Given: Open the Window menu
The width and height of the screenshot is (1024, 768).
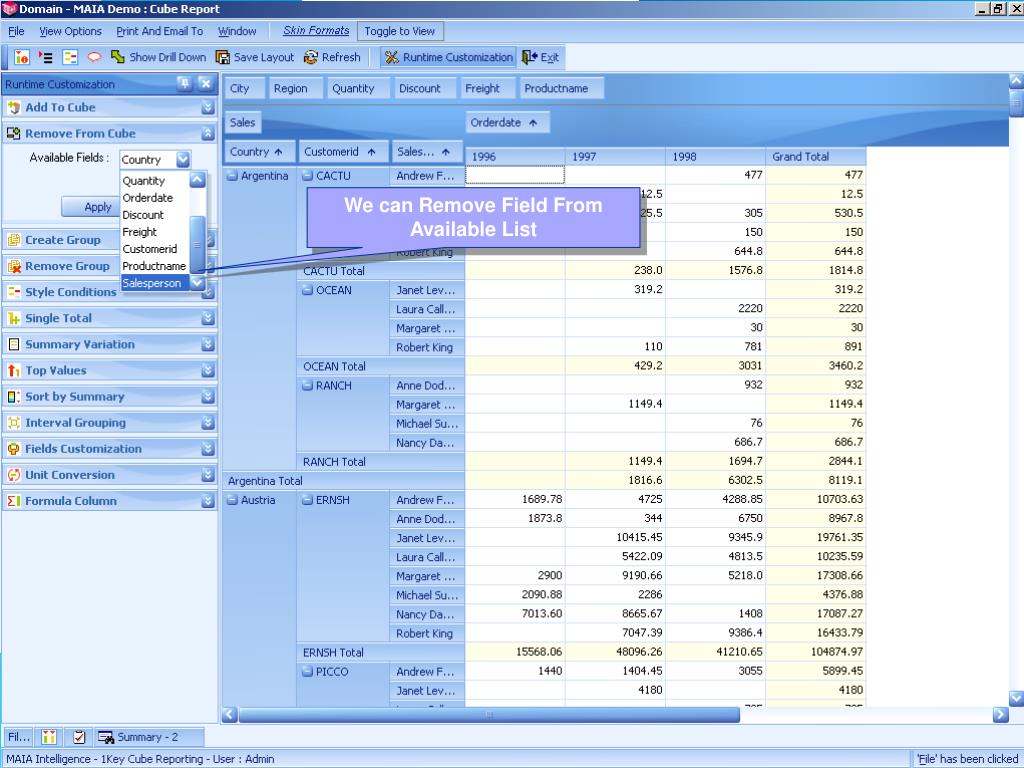Looking at the screenshot, I should [x=237, y=31].
